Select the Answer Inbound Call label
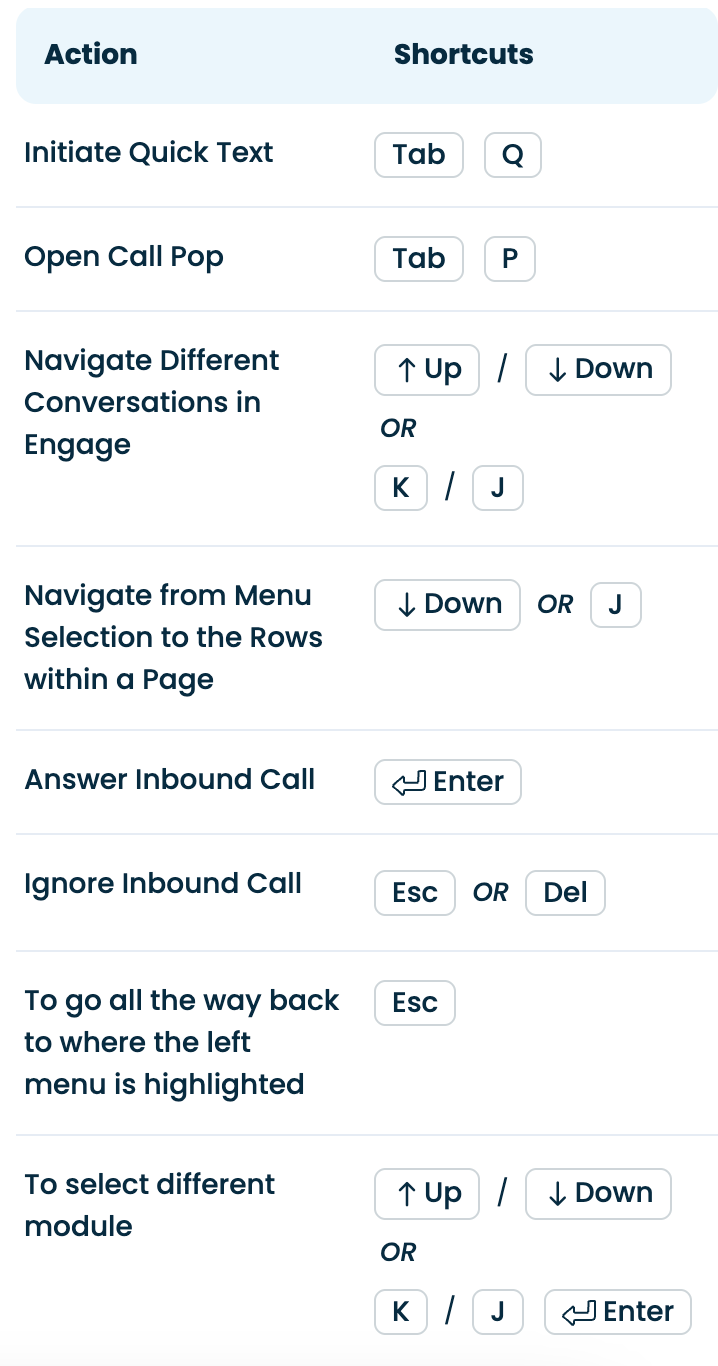This screenshot has height=1366, width=718. (170, 780)
